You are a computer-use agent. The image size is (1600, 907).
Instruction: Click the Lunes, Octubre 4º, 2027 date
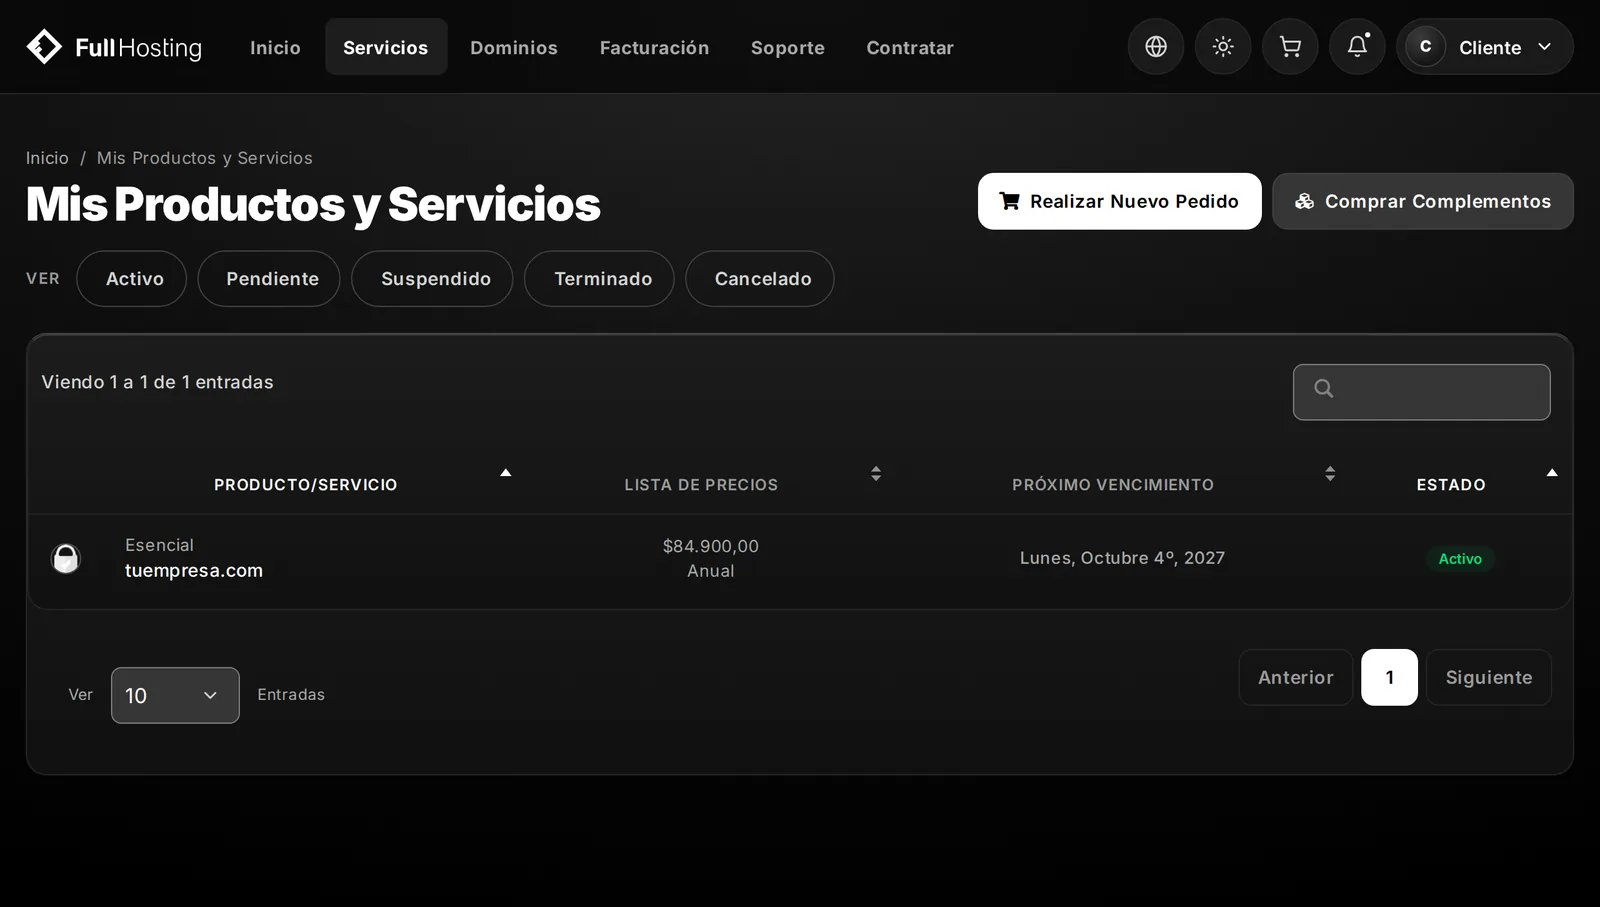[1122, 558]
